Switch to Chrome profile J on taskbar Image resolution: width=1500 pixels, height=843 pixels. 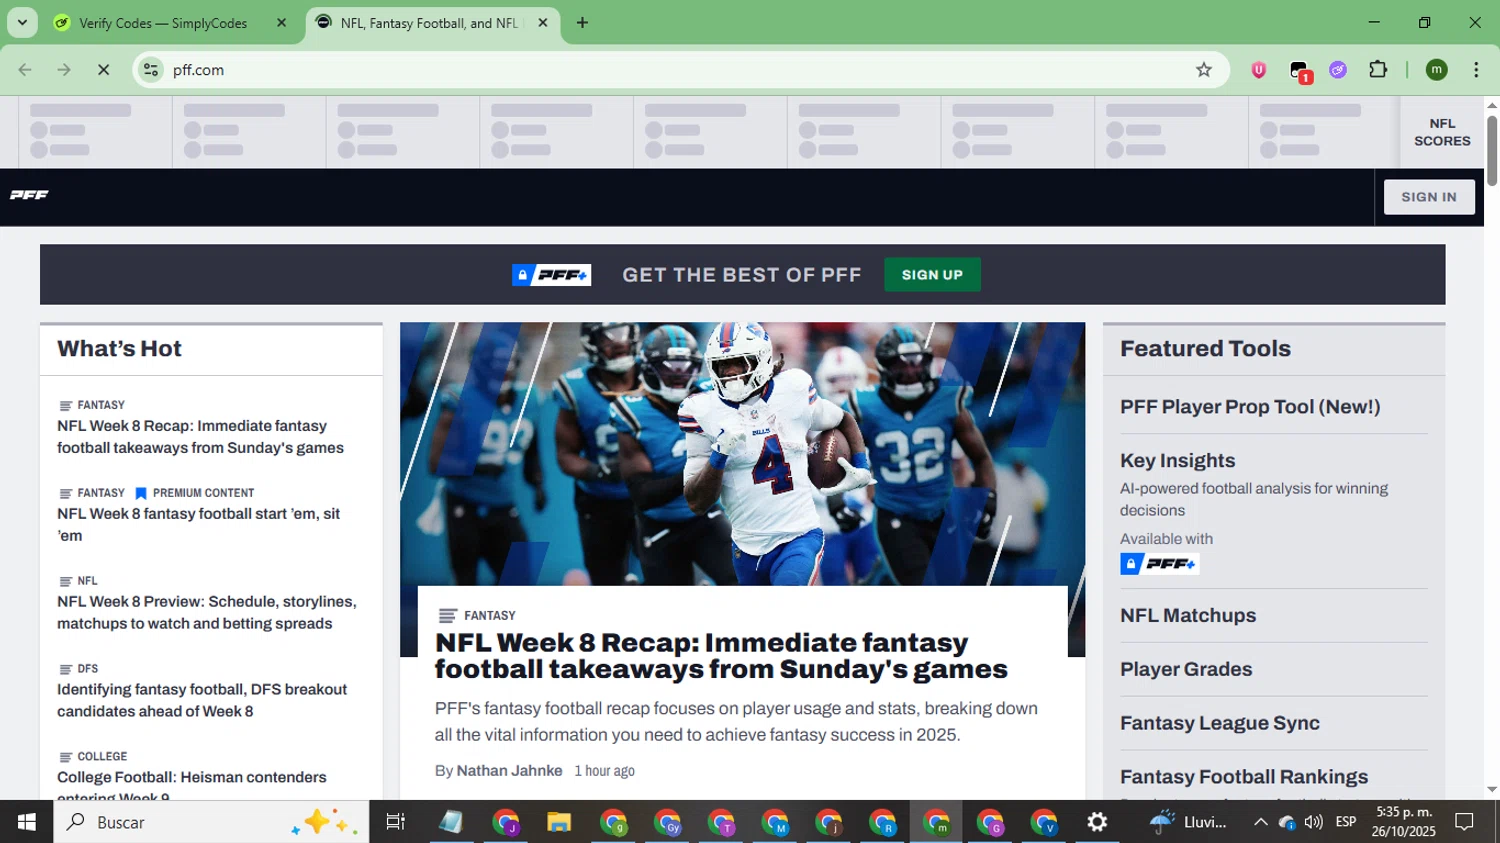click(505, 822)
